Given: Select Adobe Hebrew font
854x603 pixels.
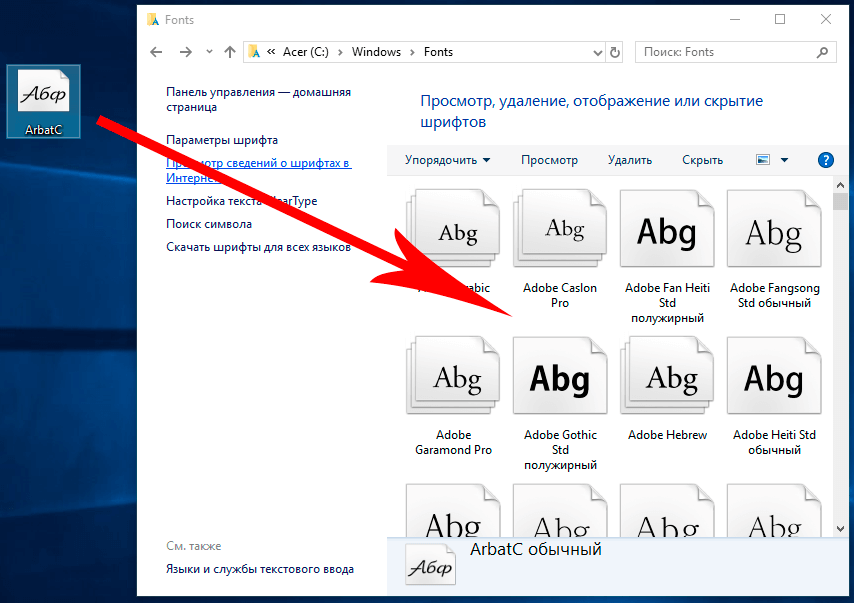Looking at the screenshot, I should point(667,389).
